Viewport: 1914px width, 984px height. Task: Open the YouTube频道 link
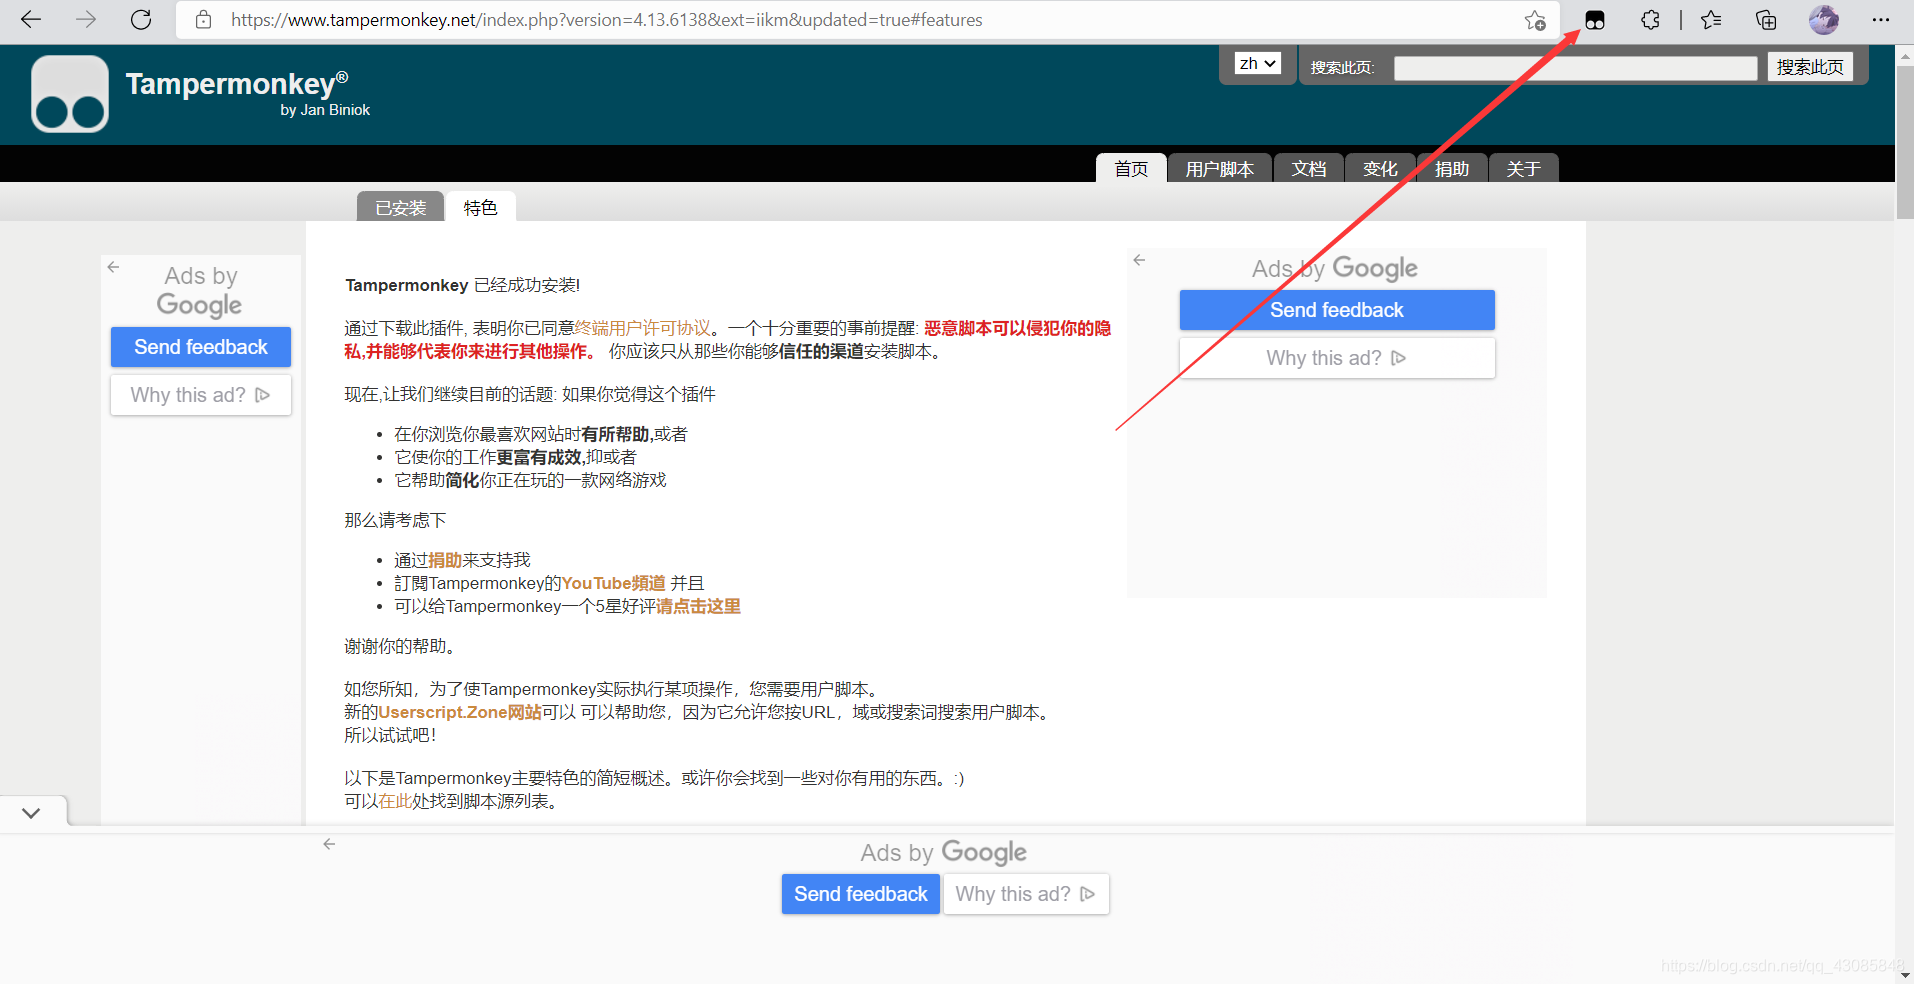coord(613,583)
